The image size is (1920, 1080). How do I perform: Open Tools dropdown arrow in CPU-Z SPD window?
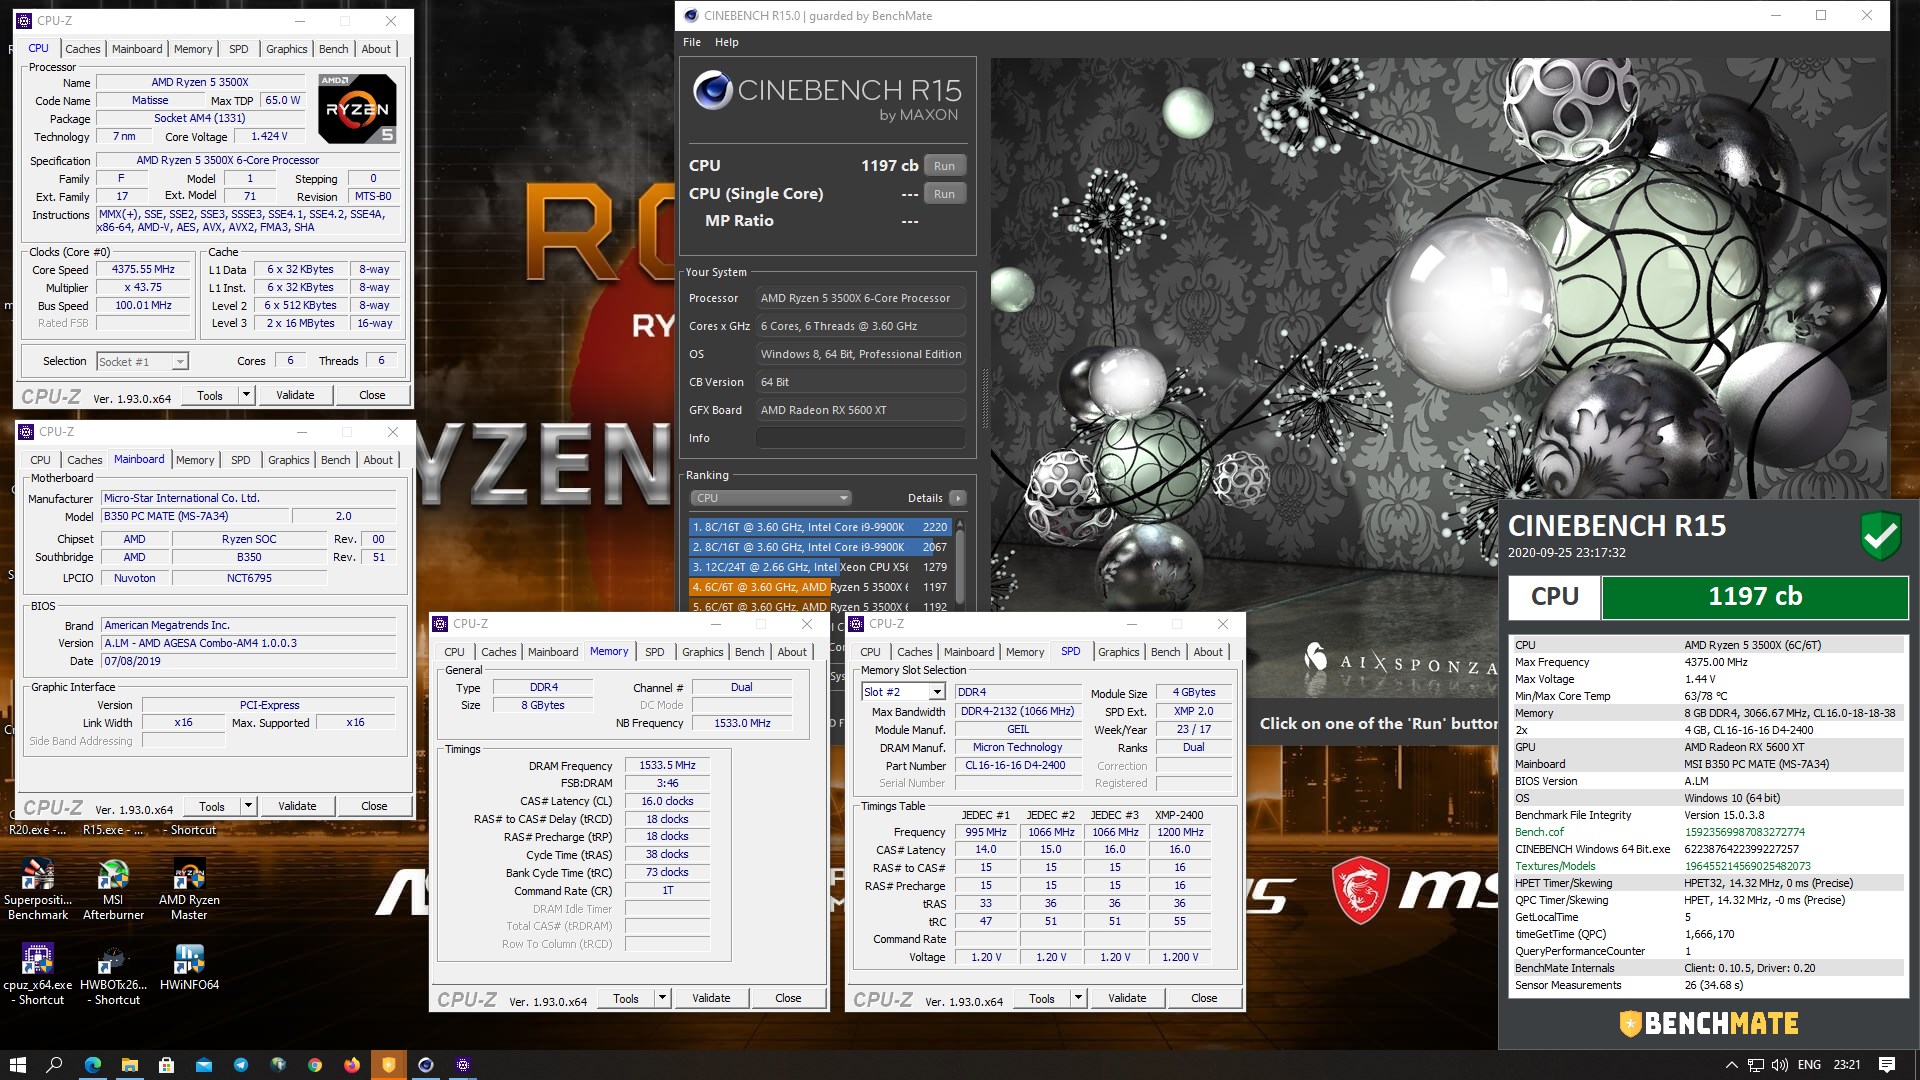[x=1078, y=998]
